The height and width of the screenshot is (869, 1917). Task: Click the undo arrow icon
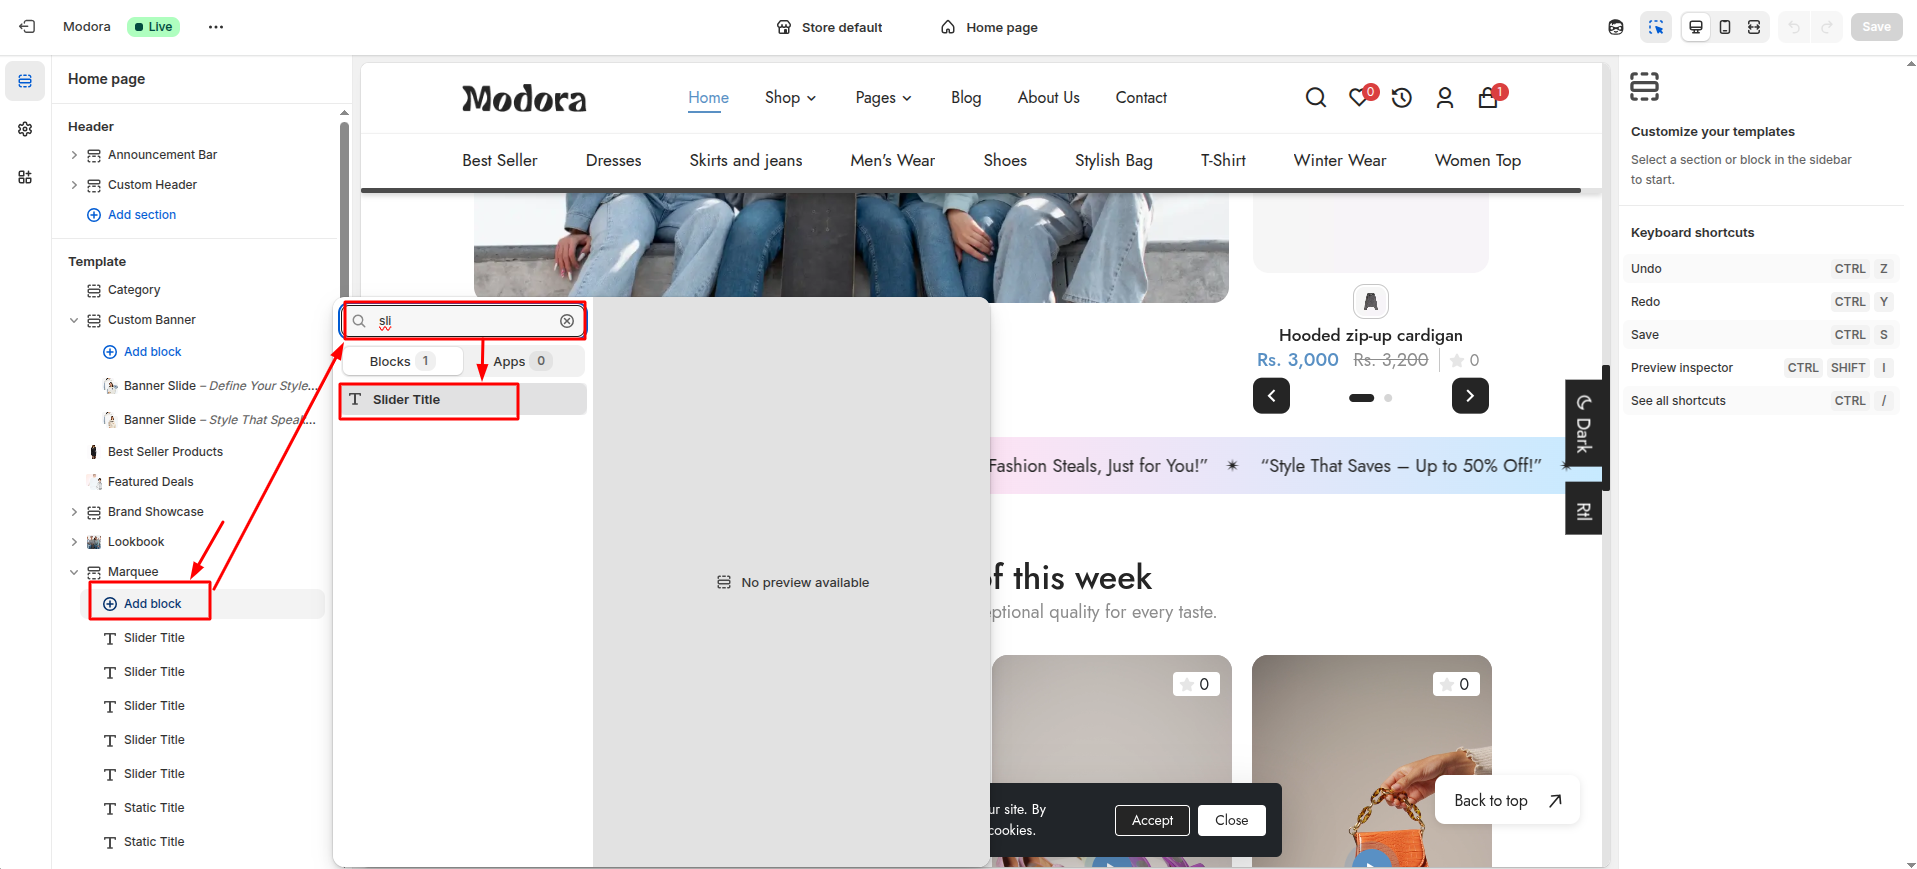click(1794, 27)
